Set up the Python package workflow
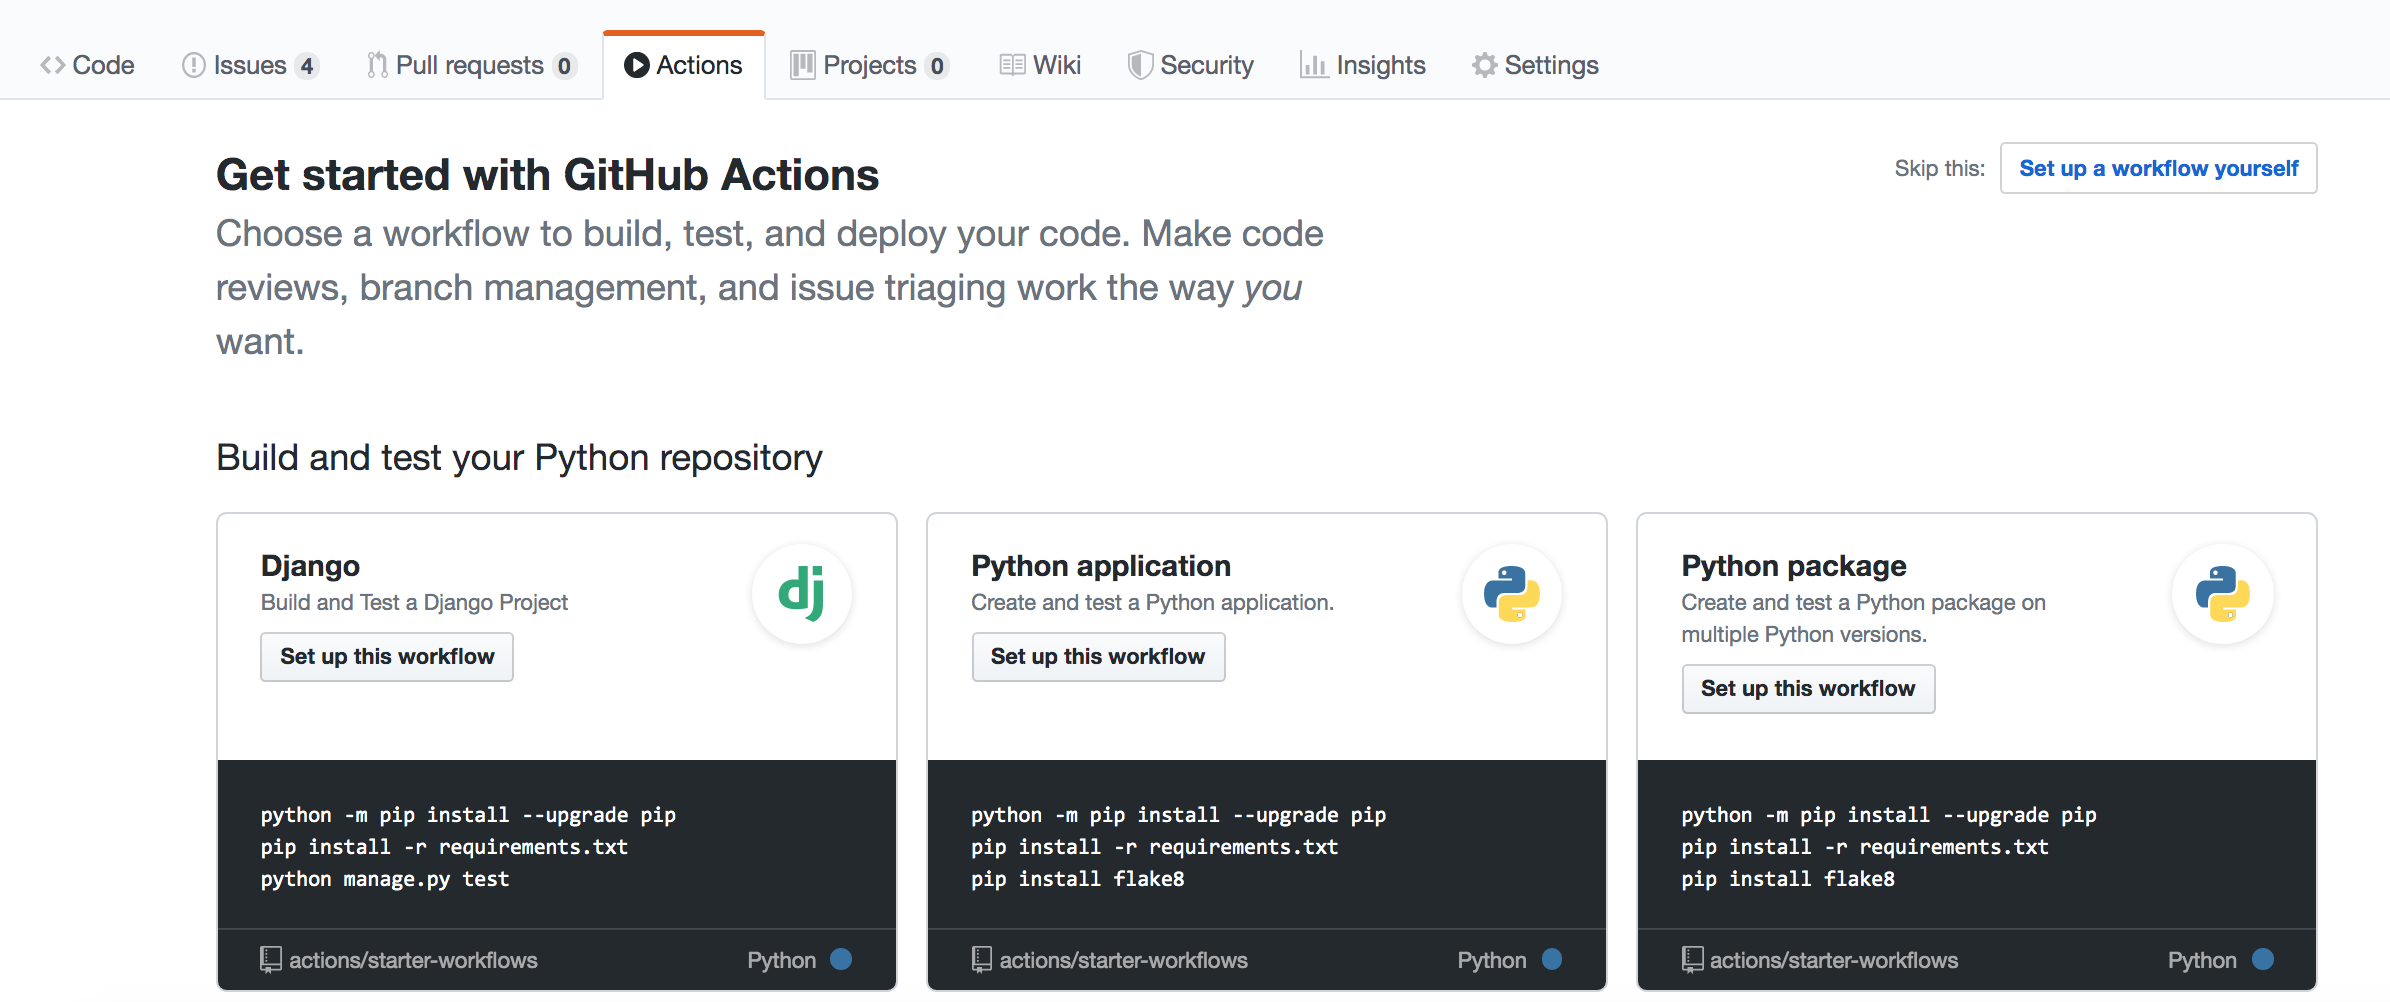This screenshot has width=2390, height=1002. (x=1808, y=688)
